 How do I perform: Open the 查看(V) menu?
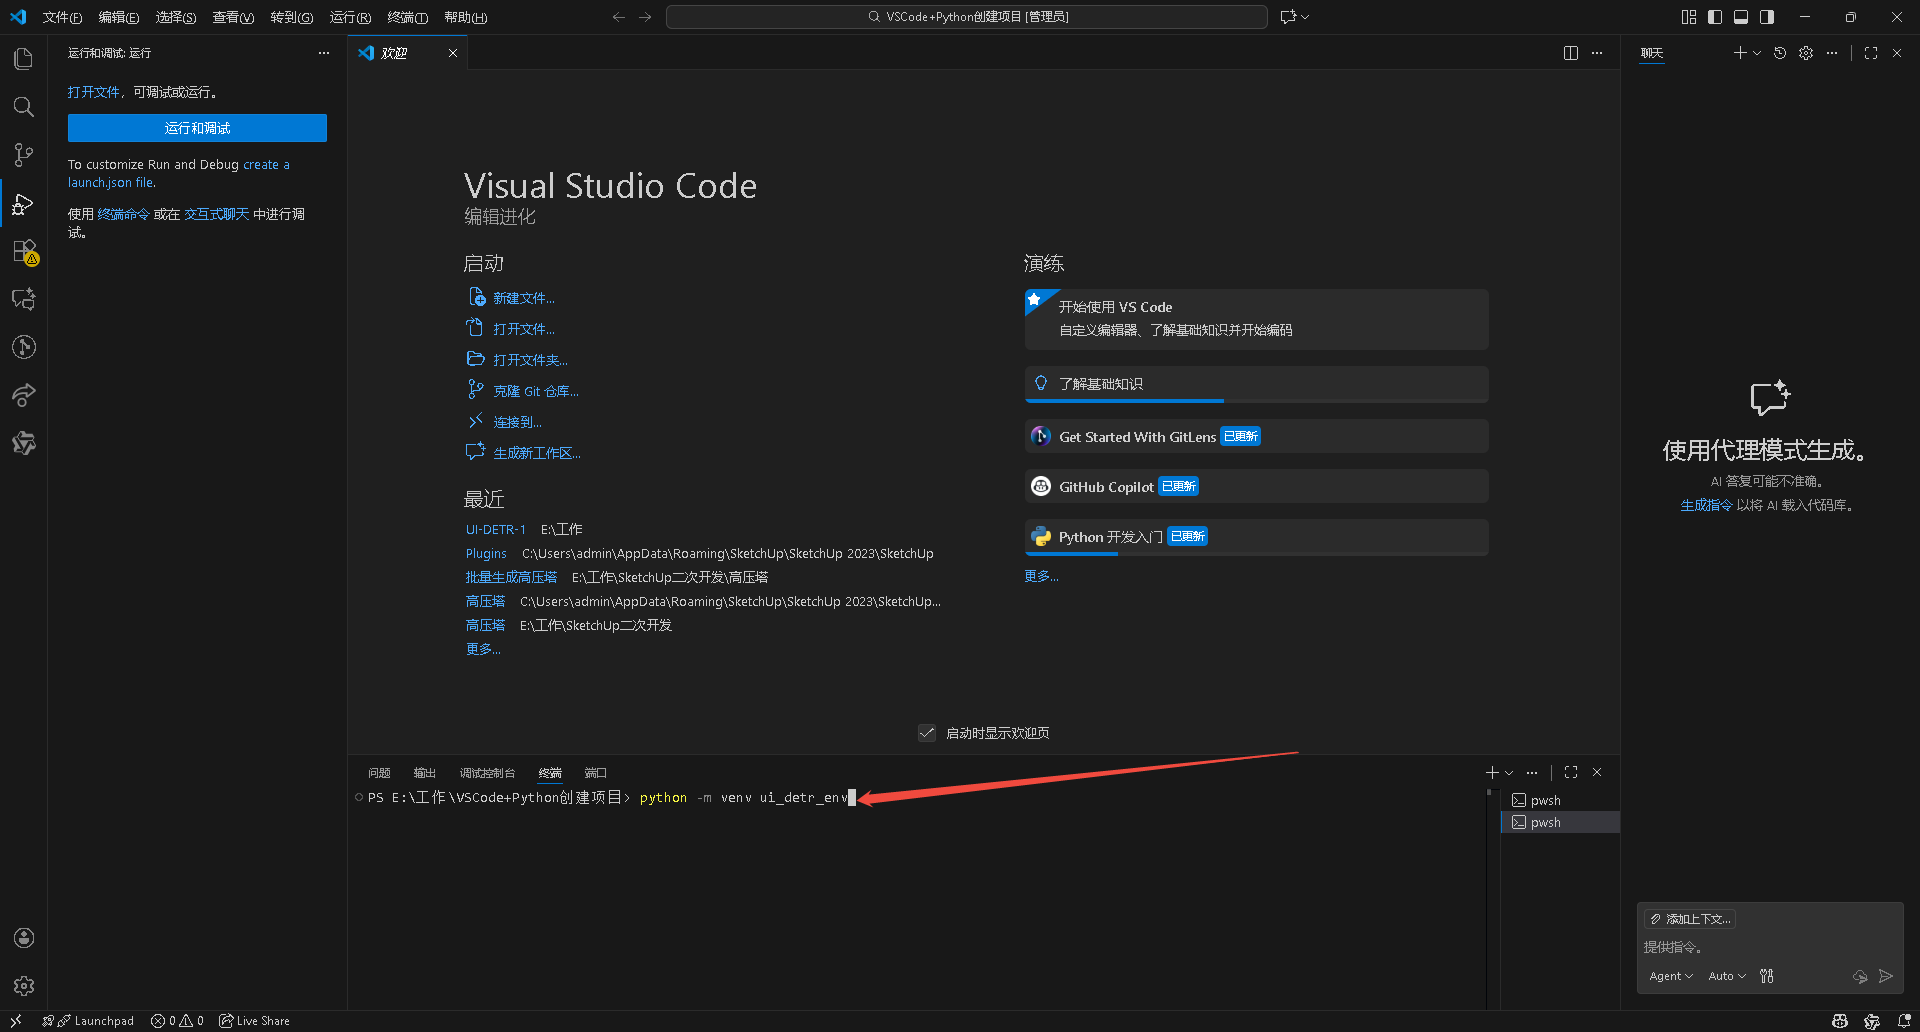tap(233, 17)
